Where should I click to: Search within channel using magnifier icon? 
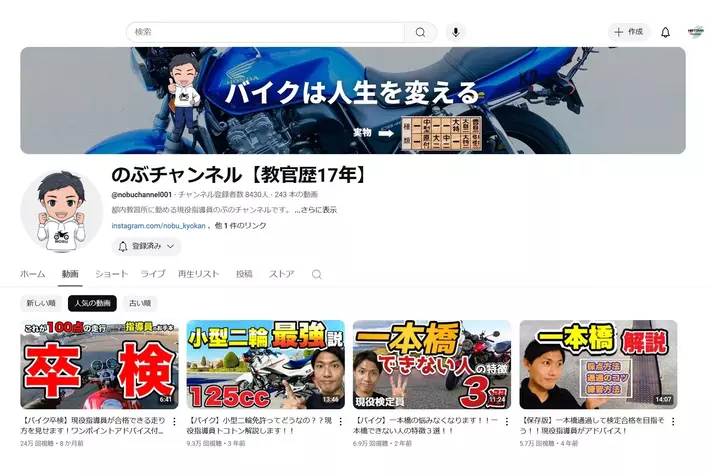(x=317, y=274)
